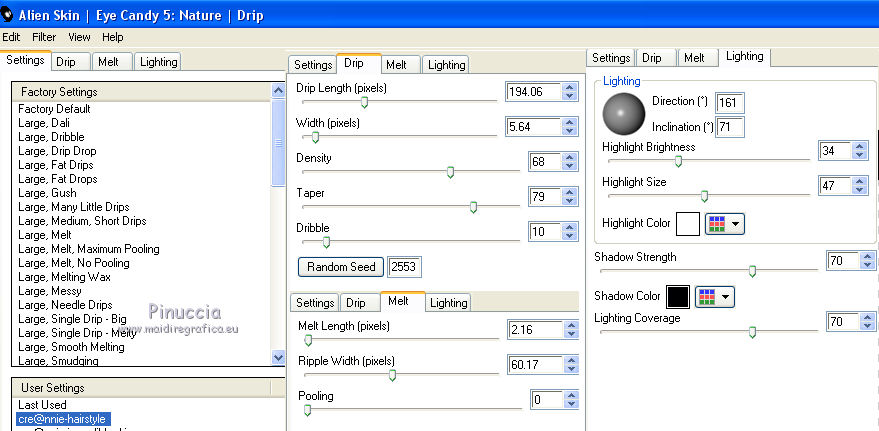The image size is (879, 431).
Task: Click the Width slider handle
Action: click(315, 137)
